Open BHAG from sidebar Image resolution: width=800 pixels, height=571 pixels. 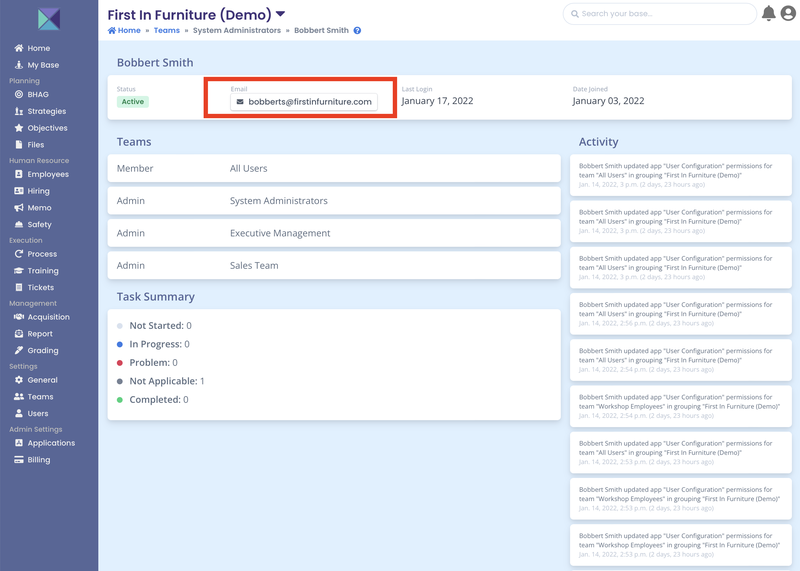click(x=38, y=94)
